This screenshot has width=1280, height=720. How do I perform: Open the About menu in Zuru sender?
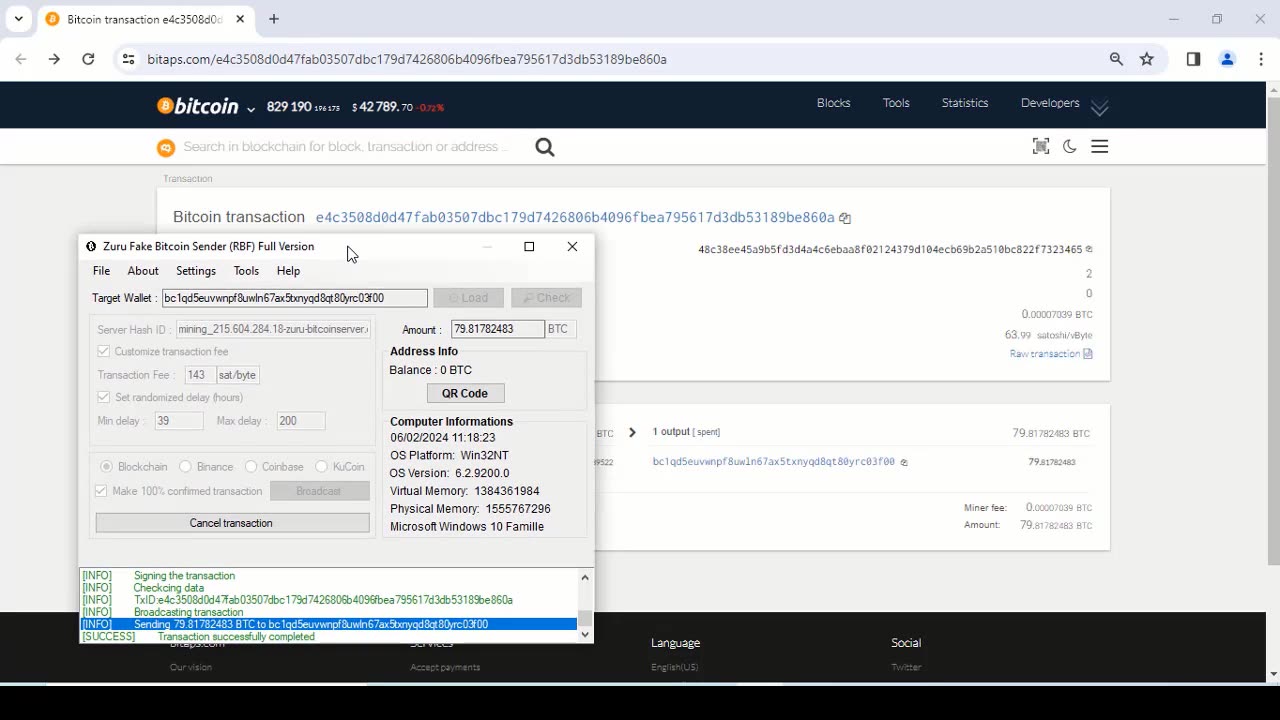pos(143,271)
